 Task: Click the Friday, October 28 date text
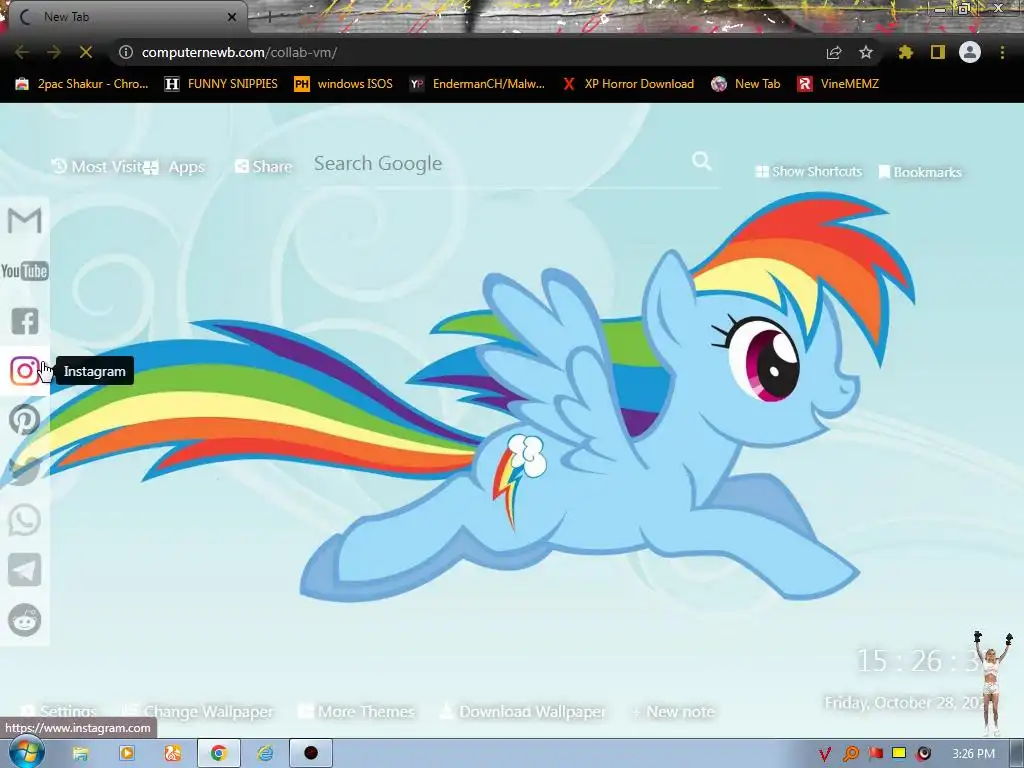pyautogui.click(x=904, y=703)
